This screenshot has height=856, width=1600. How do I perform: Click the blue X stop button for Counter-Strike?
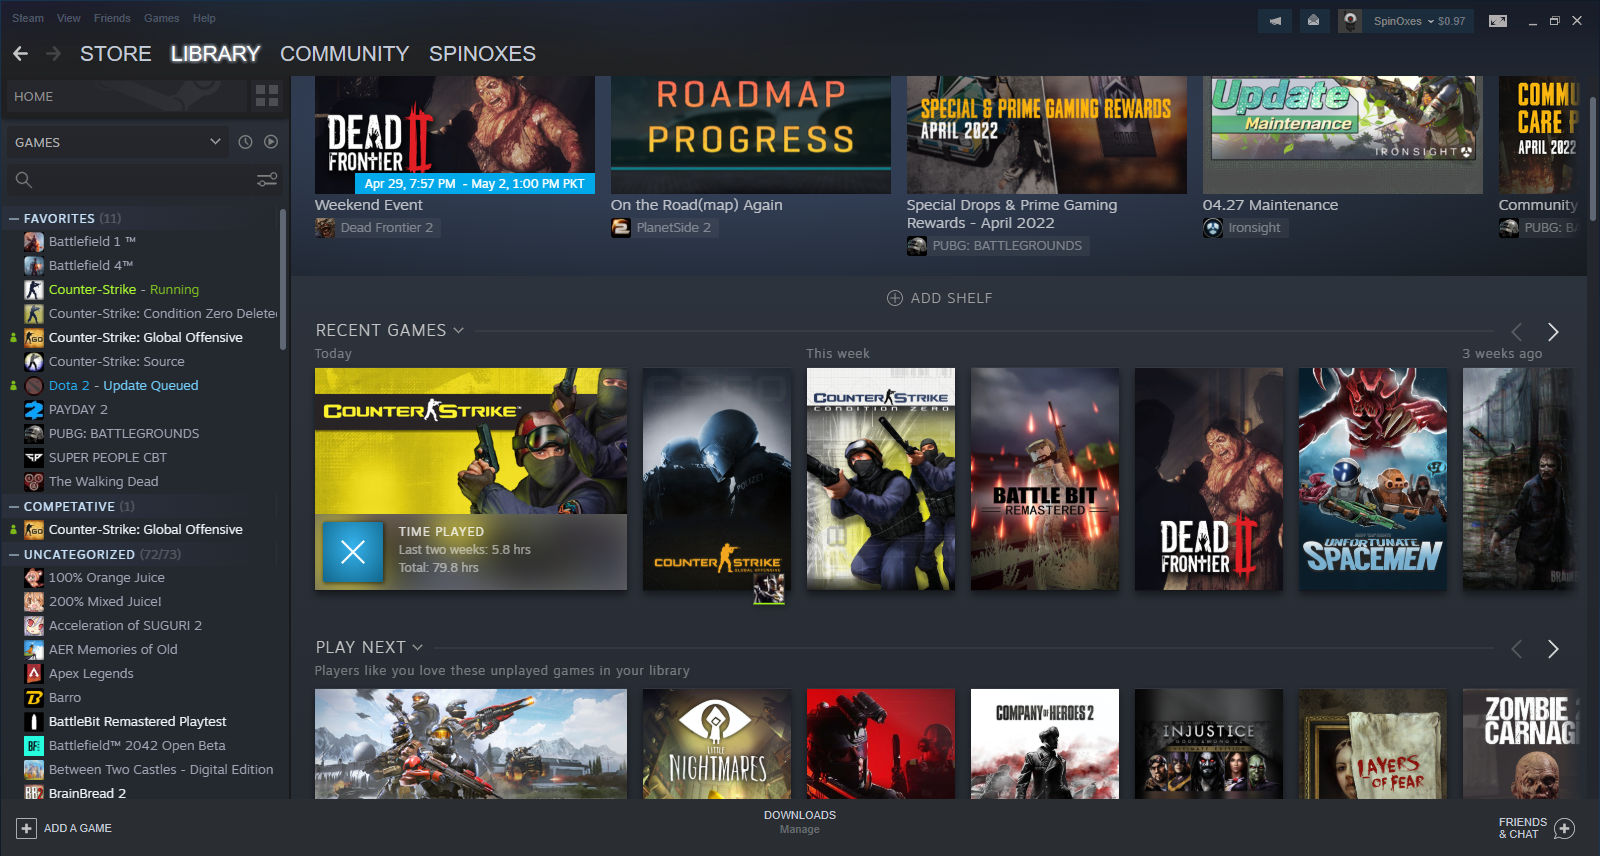click(x=353, y=551)
